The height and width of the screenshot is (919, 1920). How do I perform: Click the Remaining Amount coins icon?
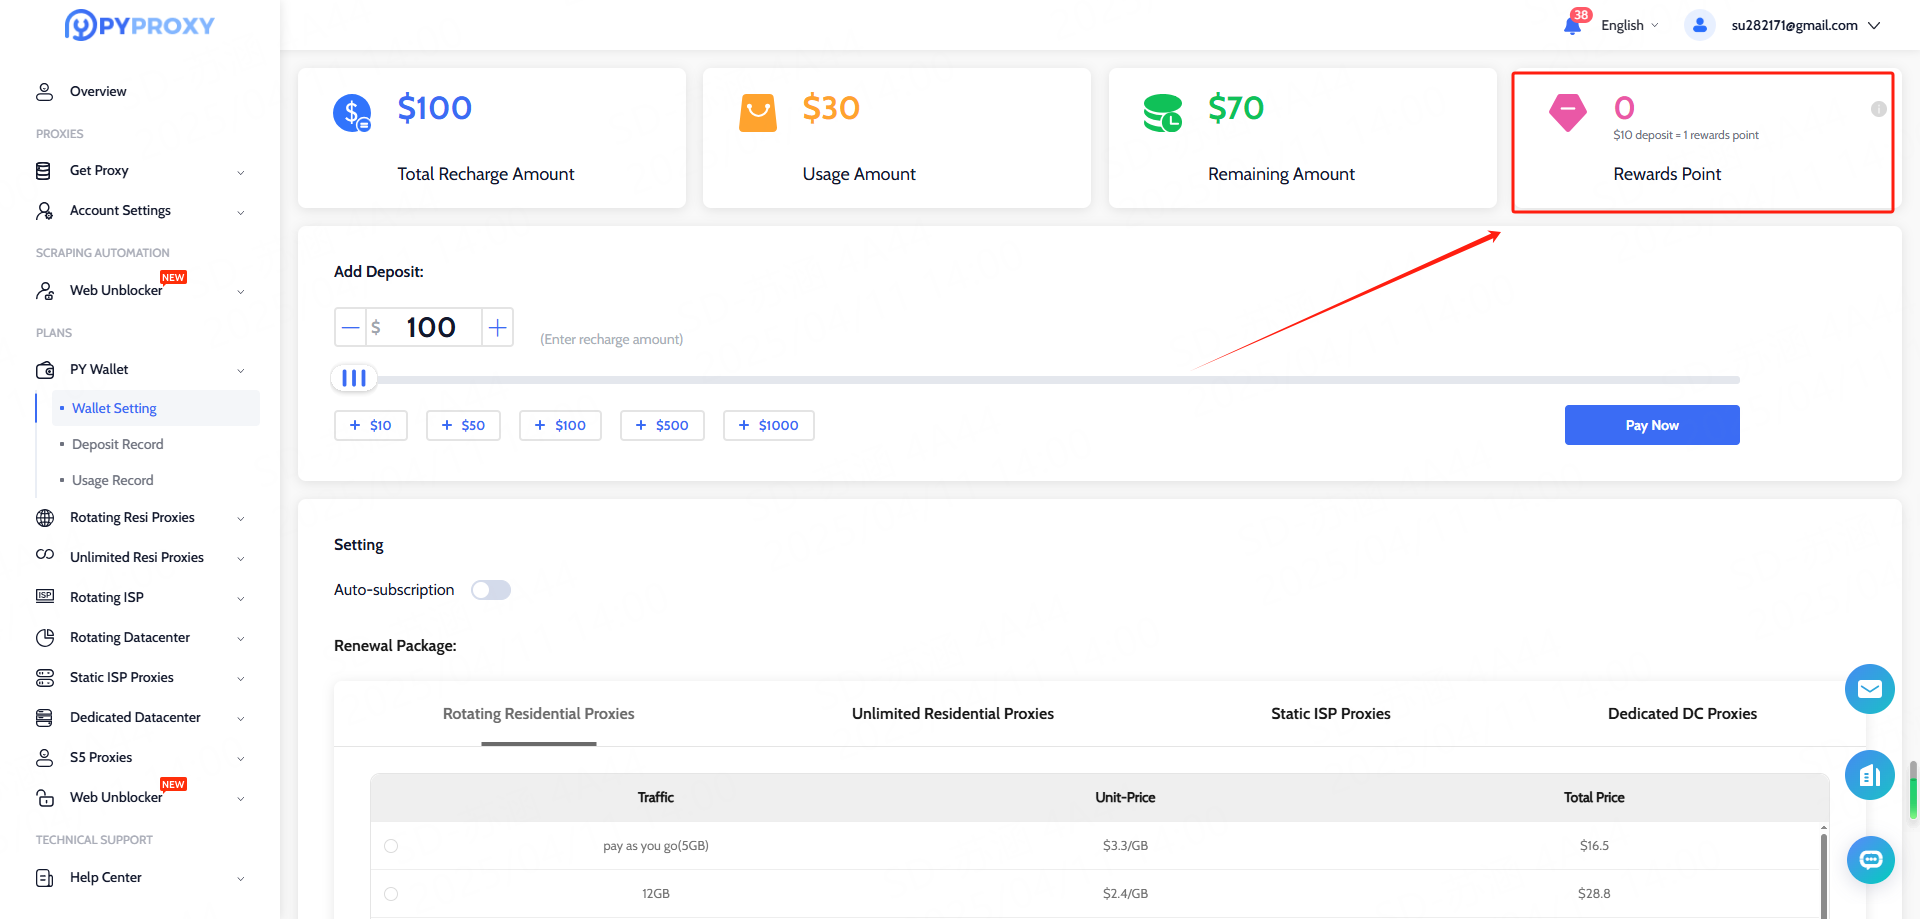(x=1163, y=113)
